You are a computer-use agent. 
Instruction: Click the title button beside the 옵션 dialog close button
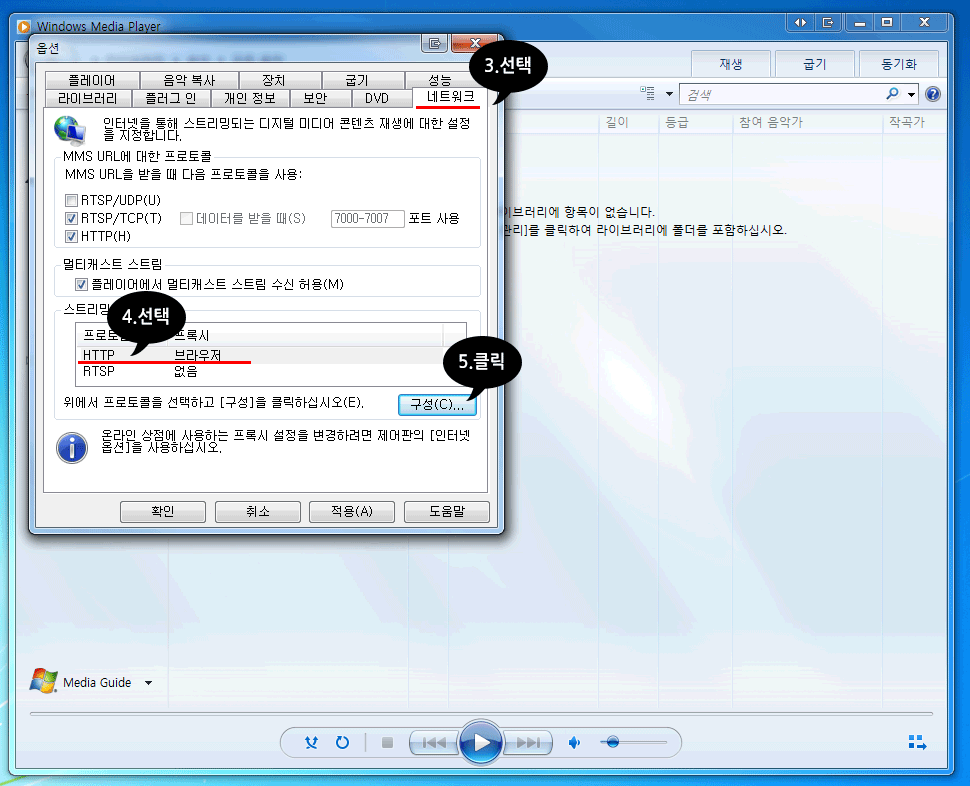click(x=435, y=43)
